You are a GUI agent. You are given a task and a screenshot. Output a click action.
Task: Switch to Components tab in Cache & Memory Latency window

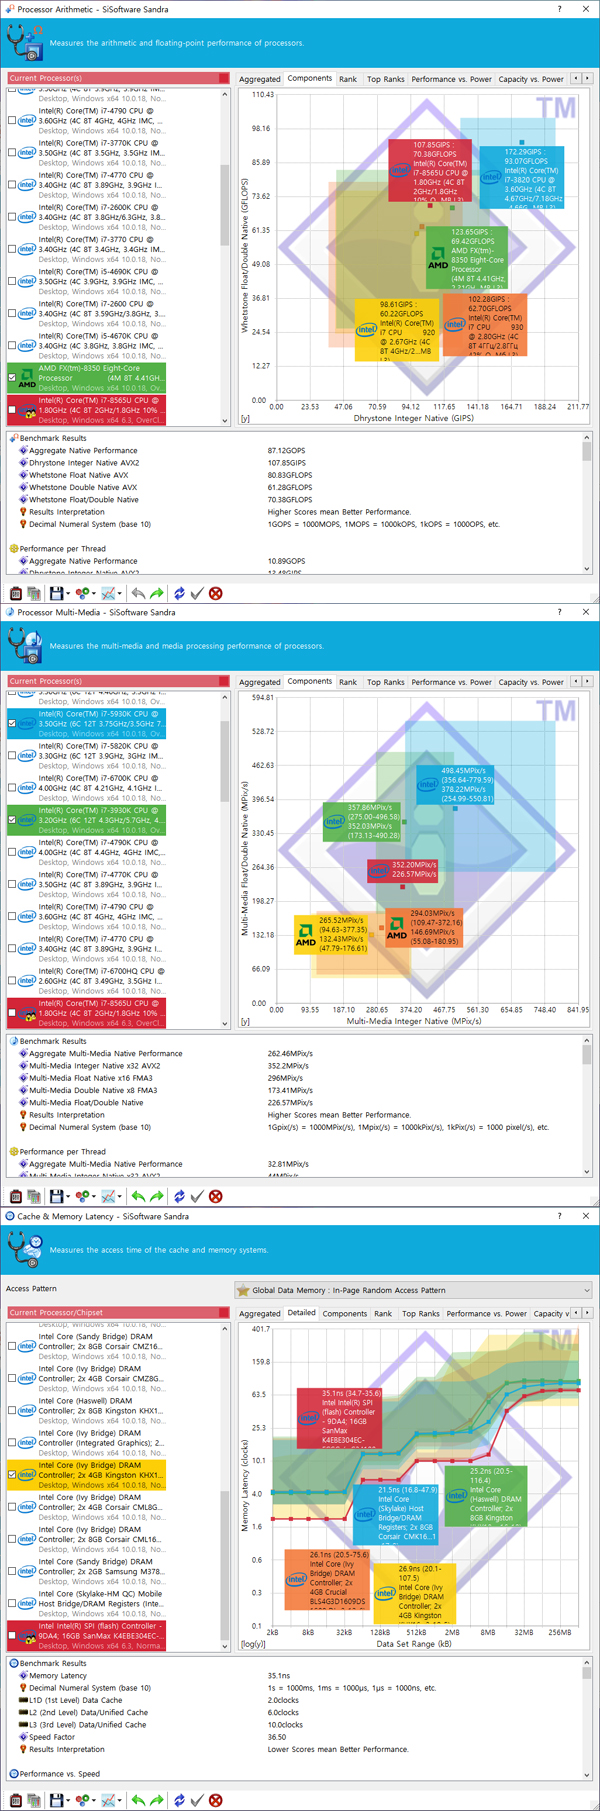345,1313
